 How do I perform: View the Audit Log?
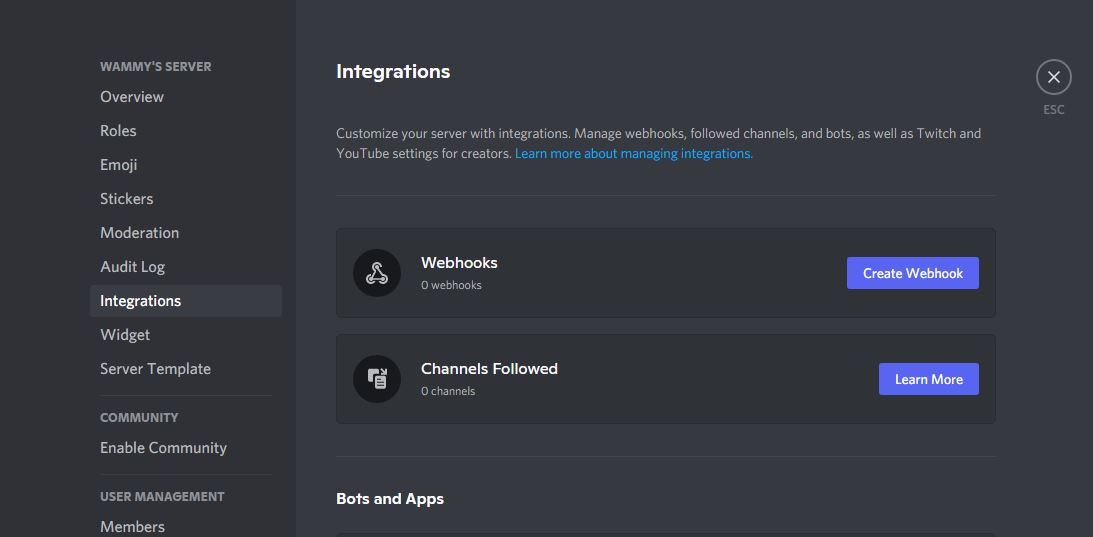185,267
